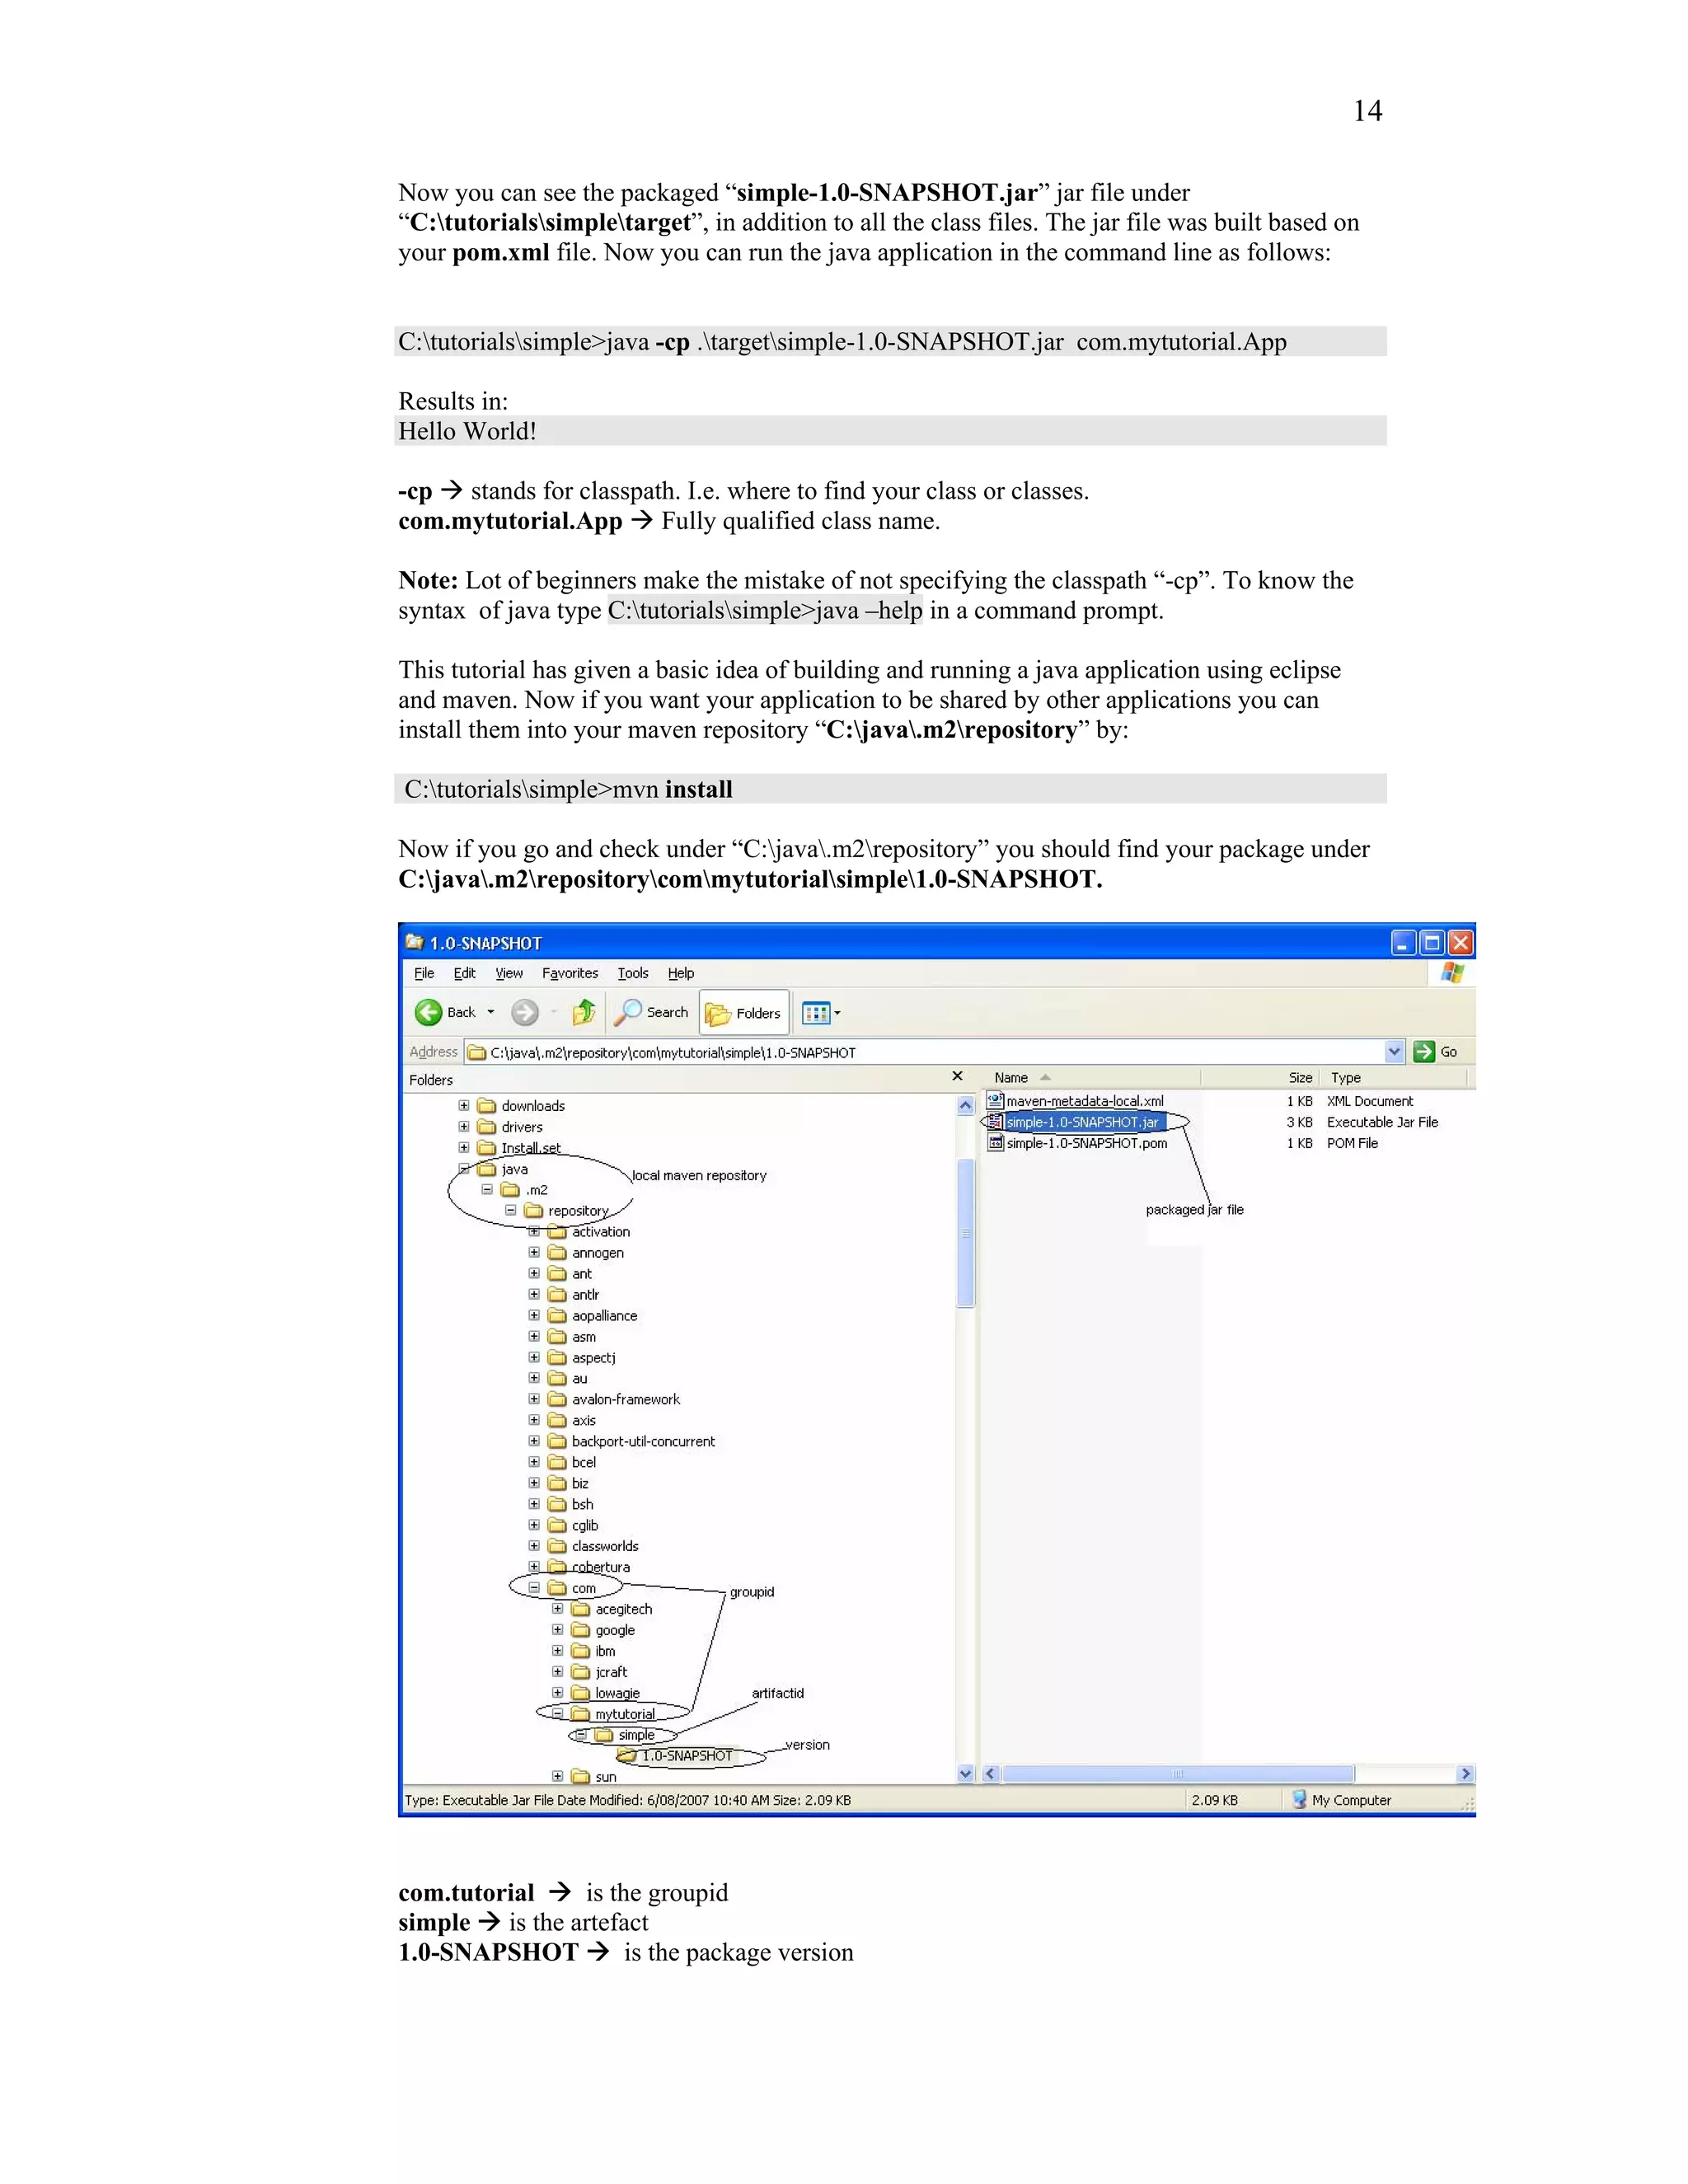
Task: Select the cglib folder icon
Action: [558, 1525]
